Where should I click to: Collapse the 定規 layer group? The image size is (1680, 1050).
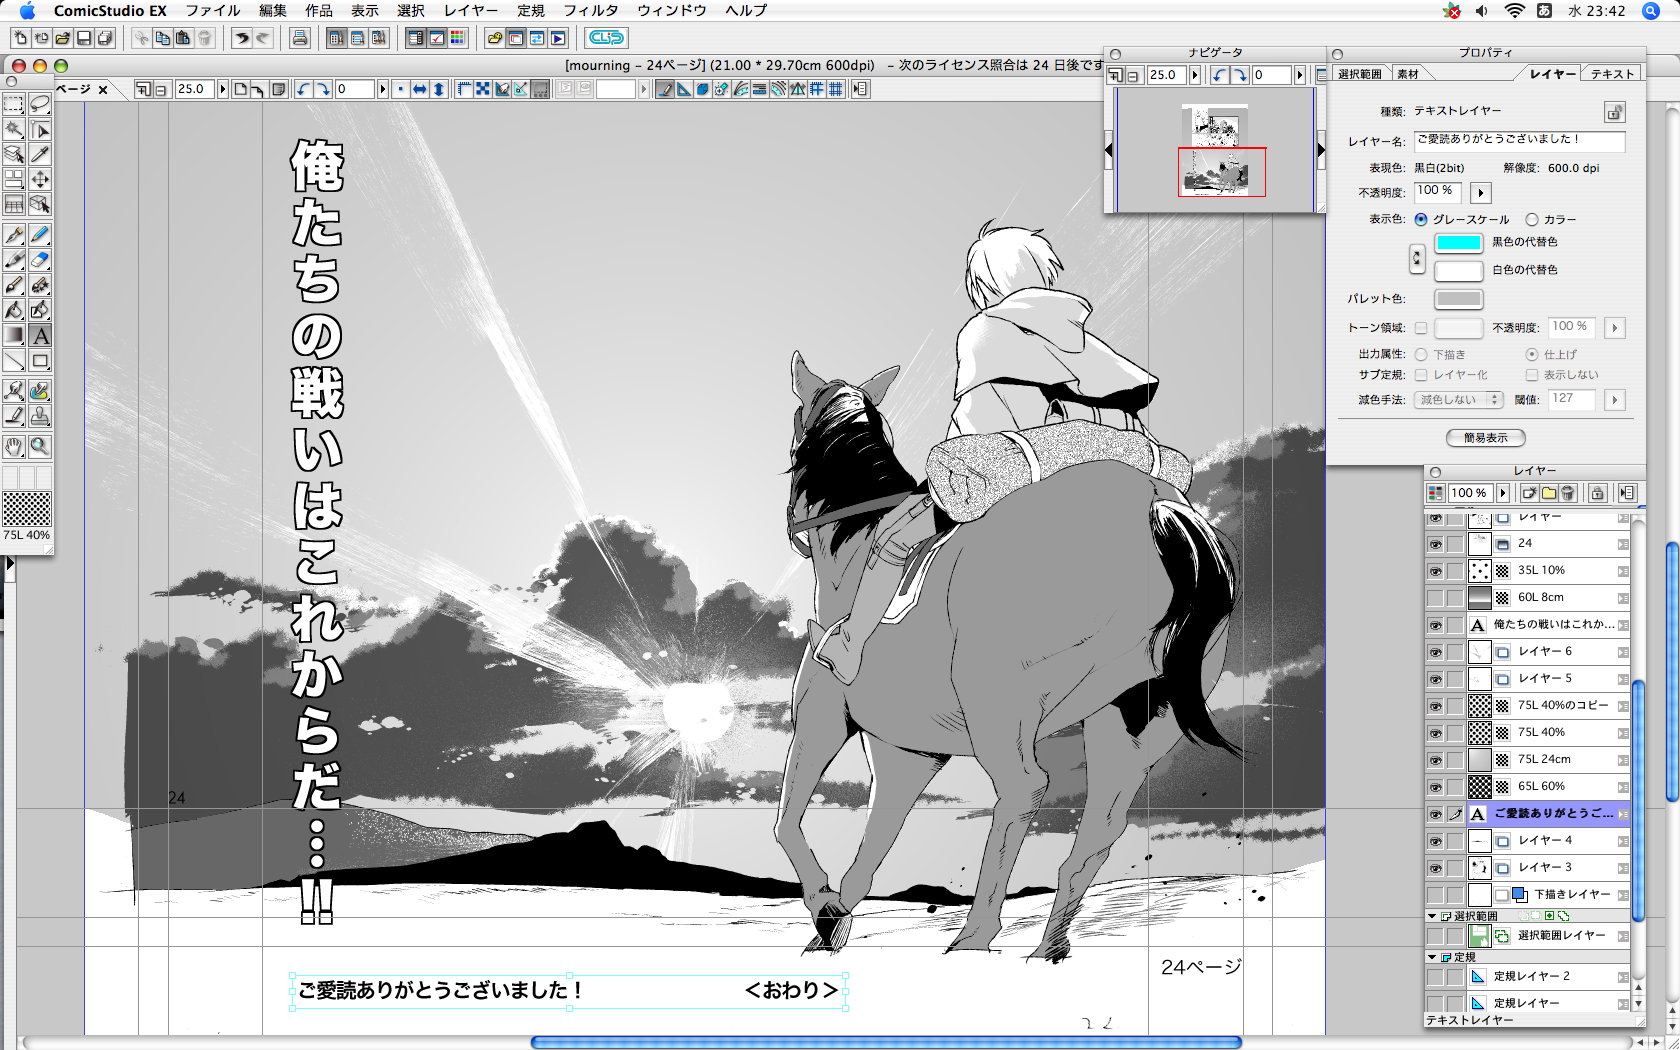(x=1432, y=957)
